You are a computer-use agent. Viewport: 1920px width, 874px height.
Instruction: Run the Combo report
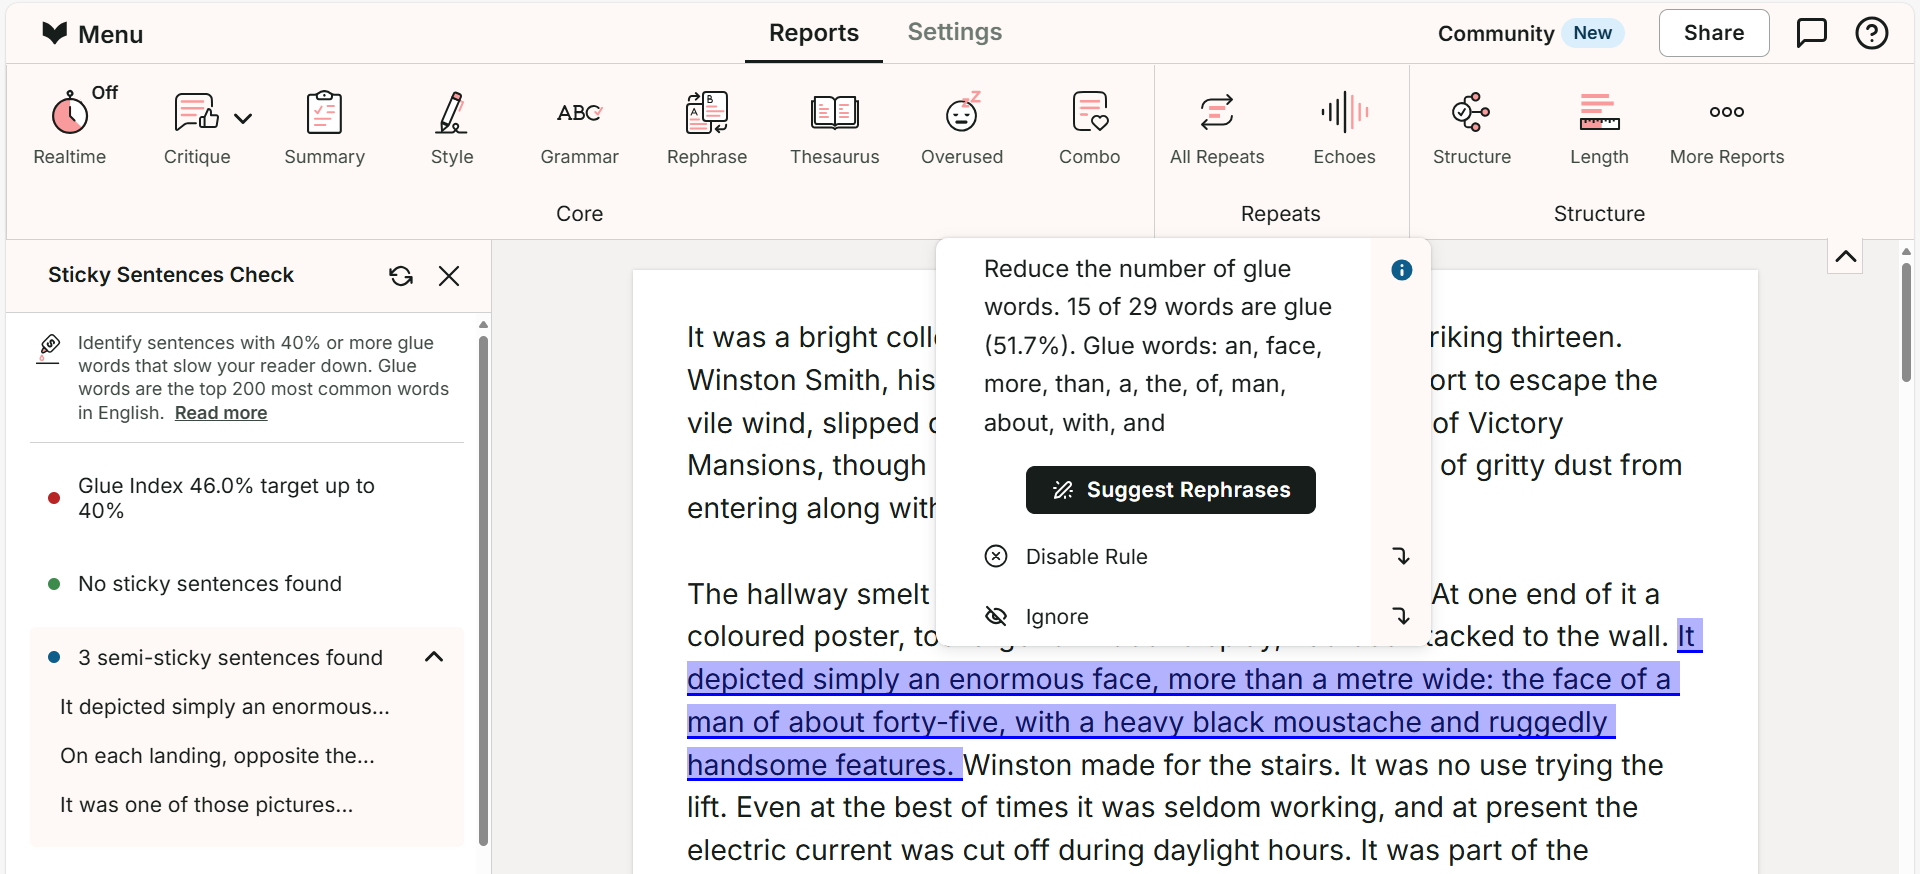[x=1089, y=126]
